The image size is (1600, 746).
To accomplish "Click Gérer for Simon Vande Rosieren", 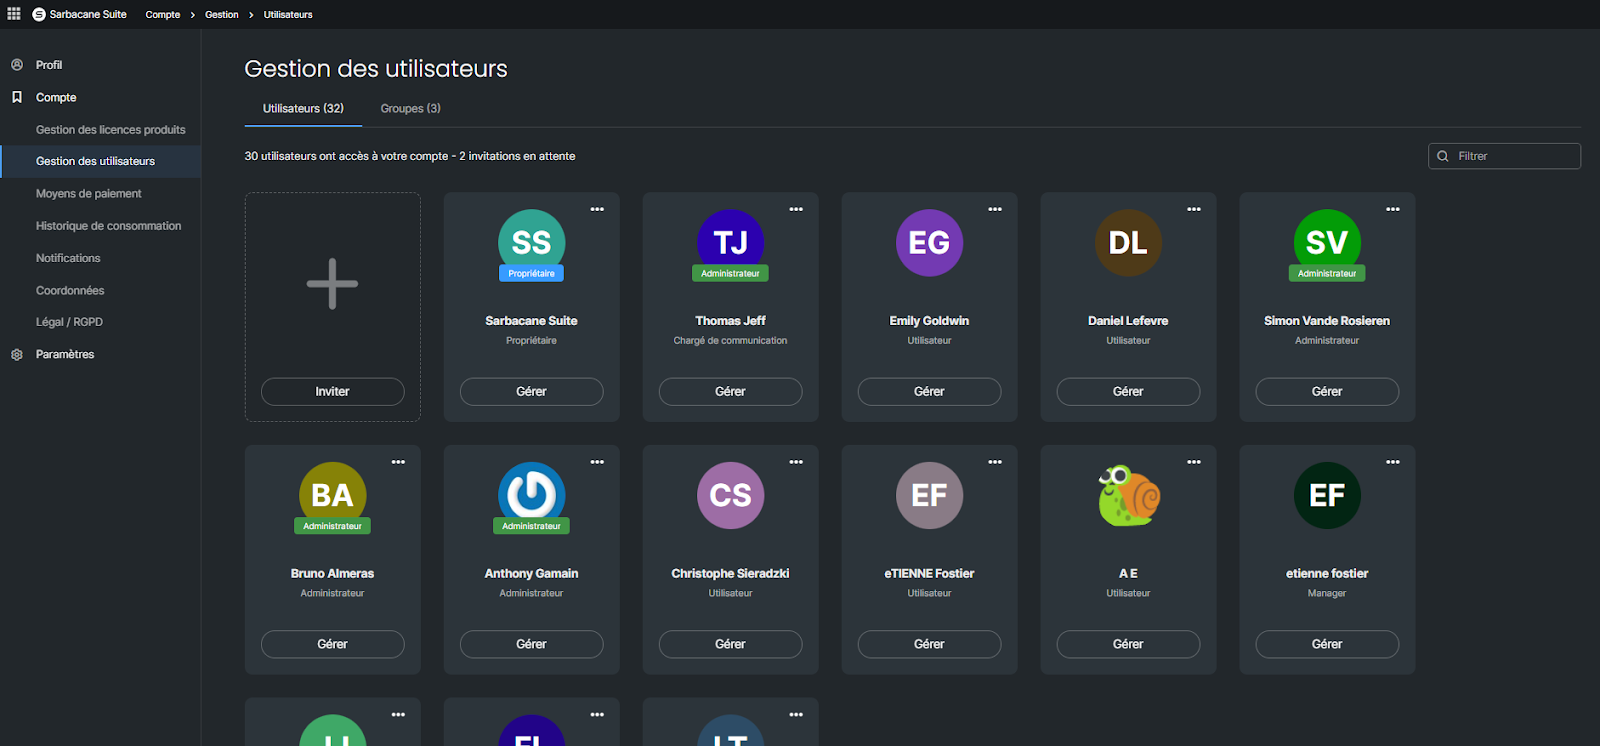I will point(1327,392).
